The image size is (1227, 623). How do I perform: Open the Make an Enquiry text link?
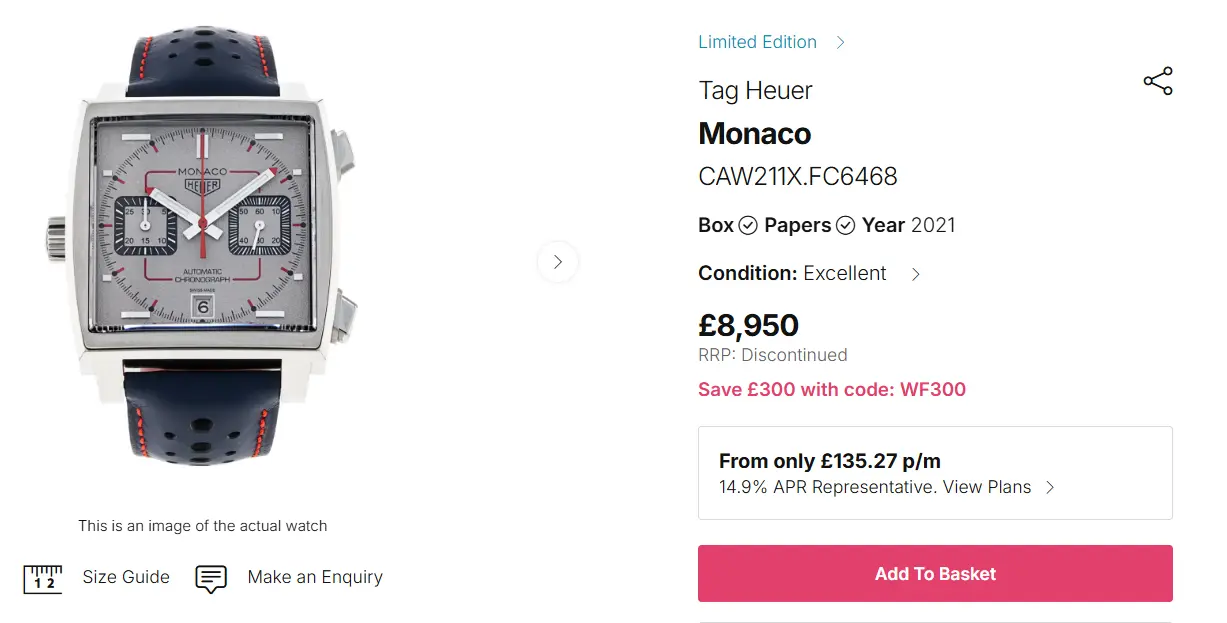[x=315, y=577]
